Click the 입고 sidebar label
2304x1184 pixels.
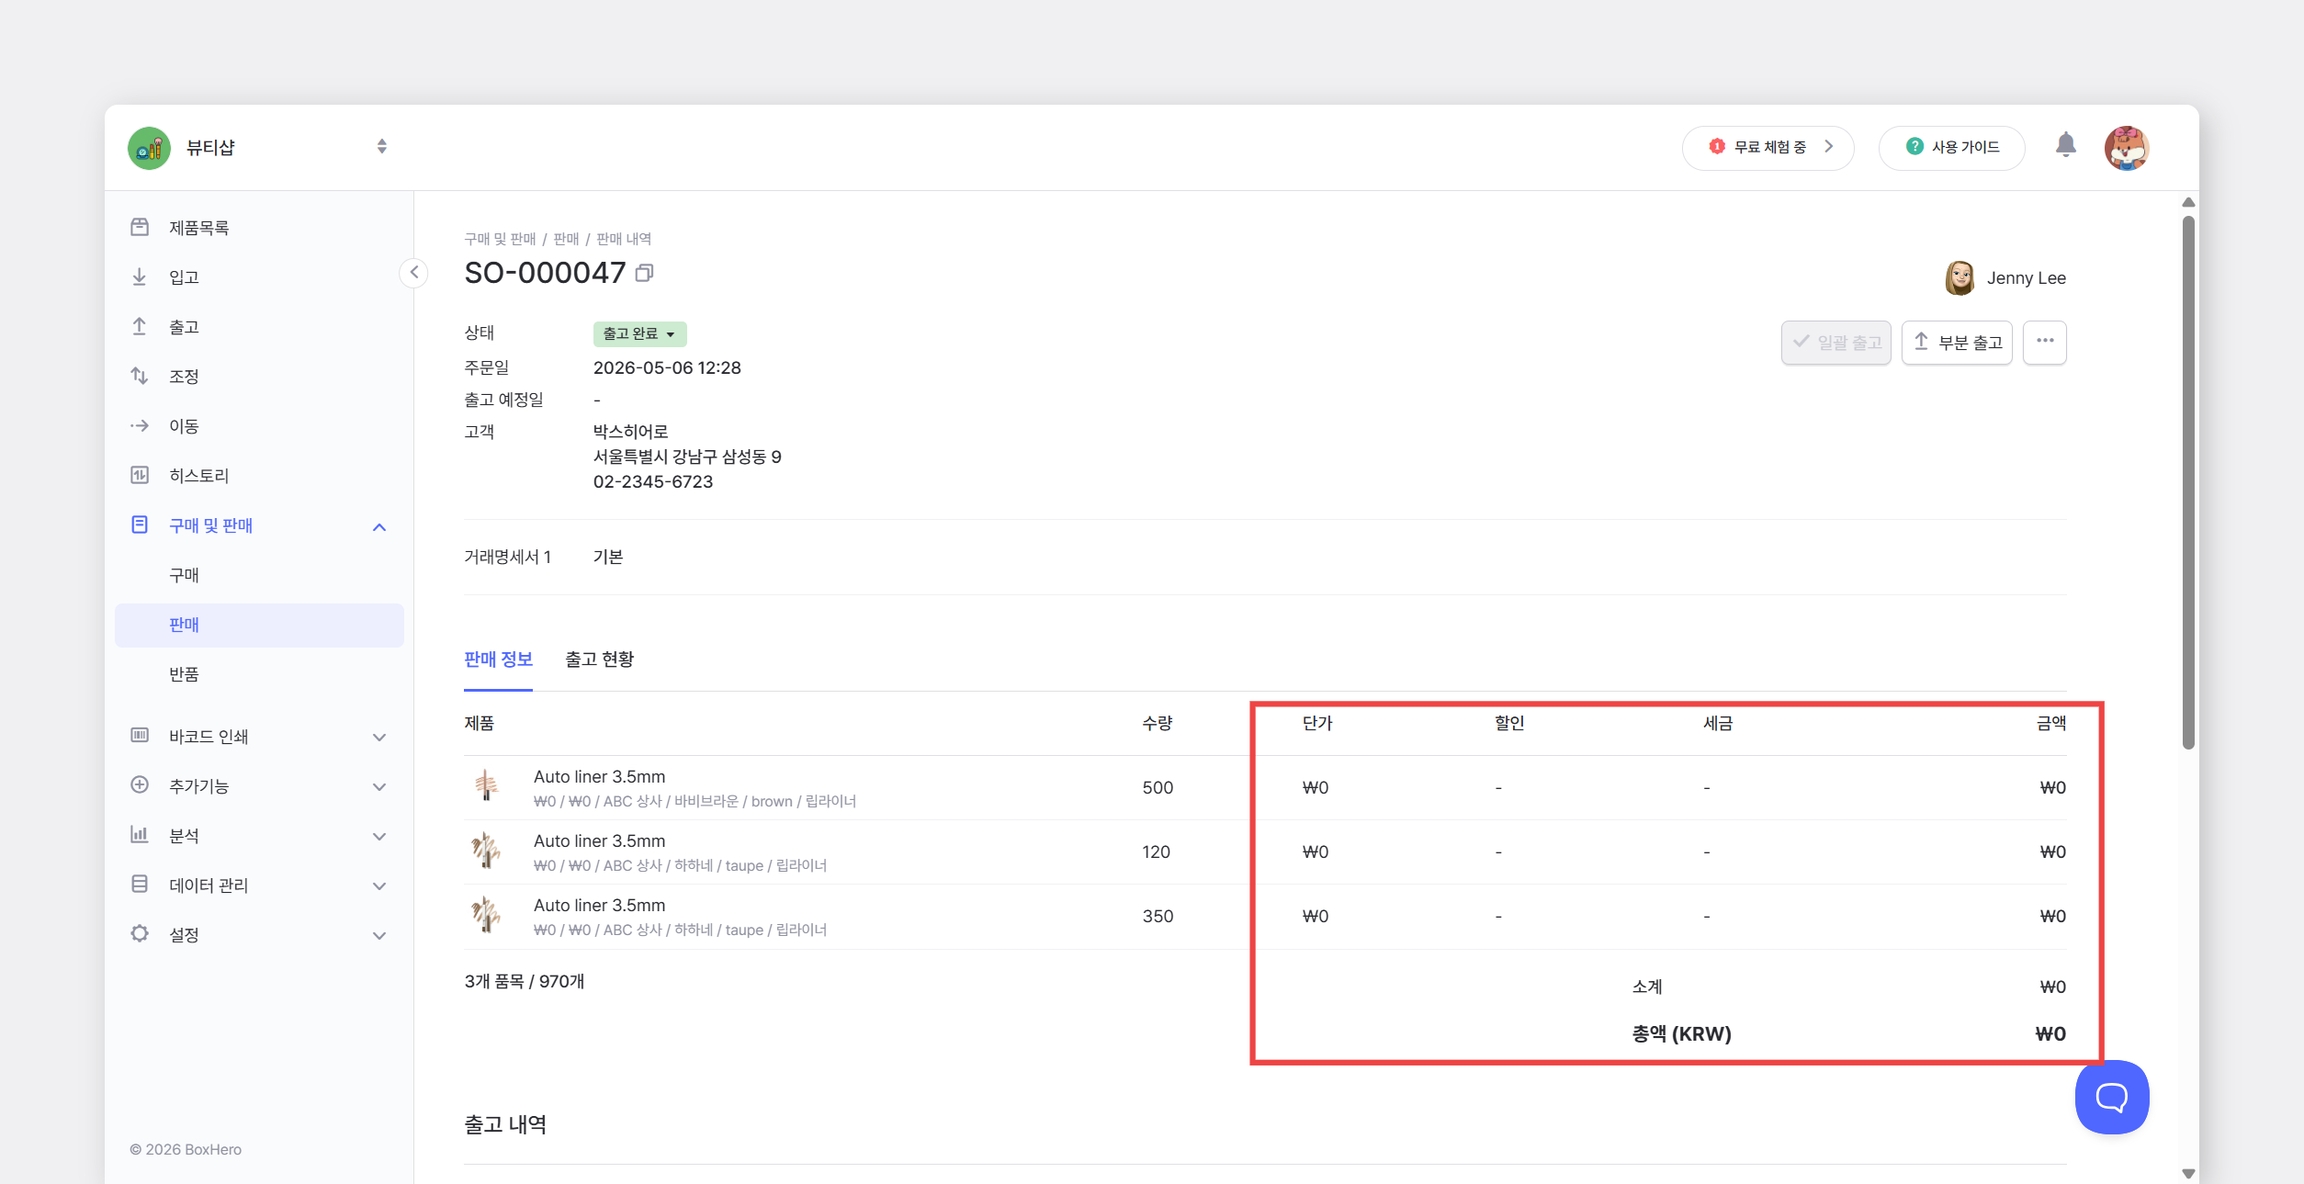coord(184,277)
